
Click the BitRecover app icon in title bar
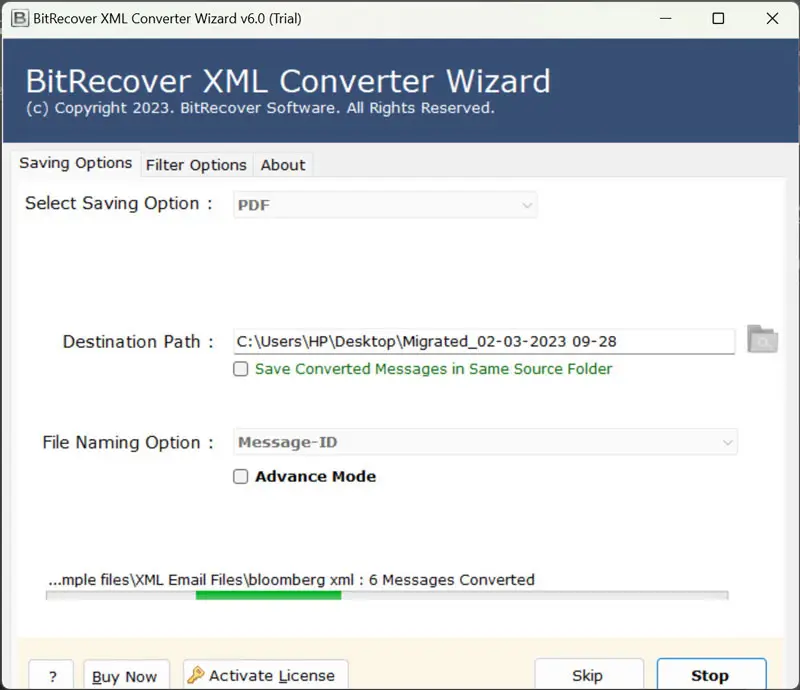point(20,18)
